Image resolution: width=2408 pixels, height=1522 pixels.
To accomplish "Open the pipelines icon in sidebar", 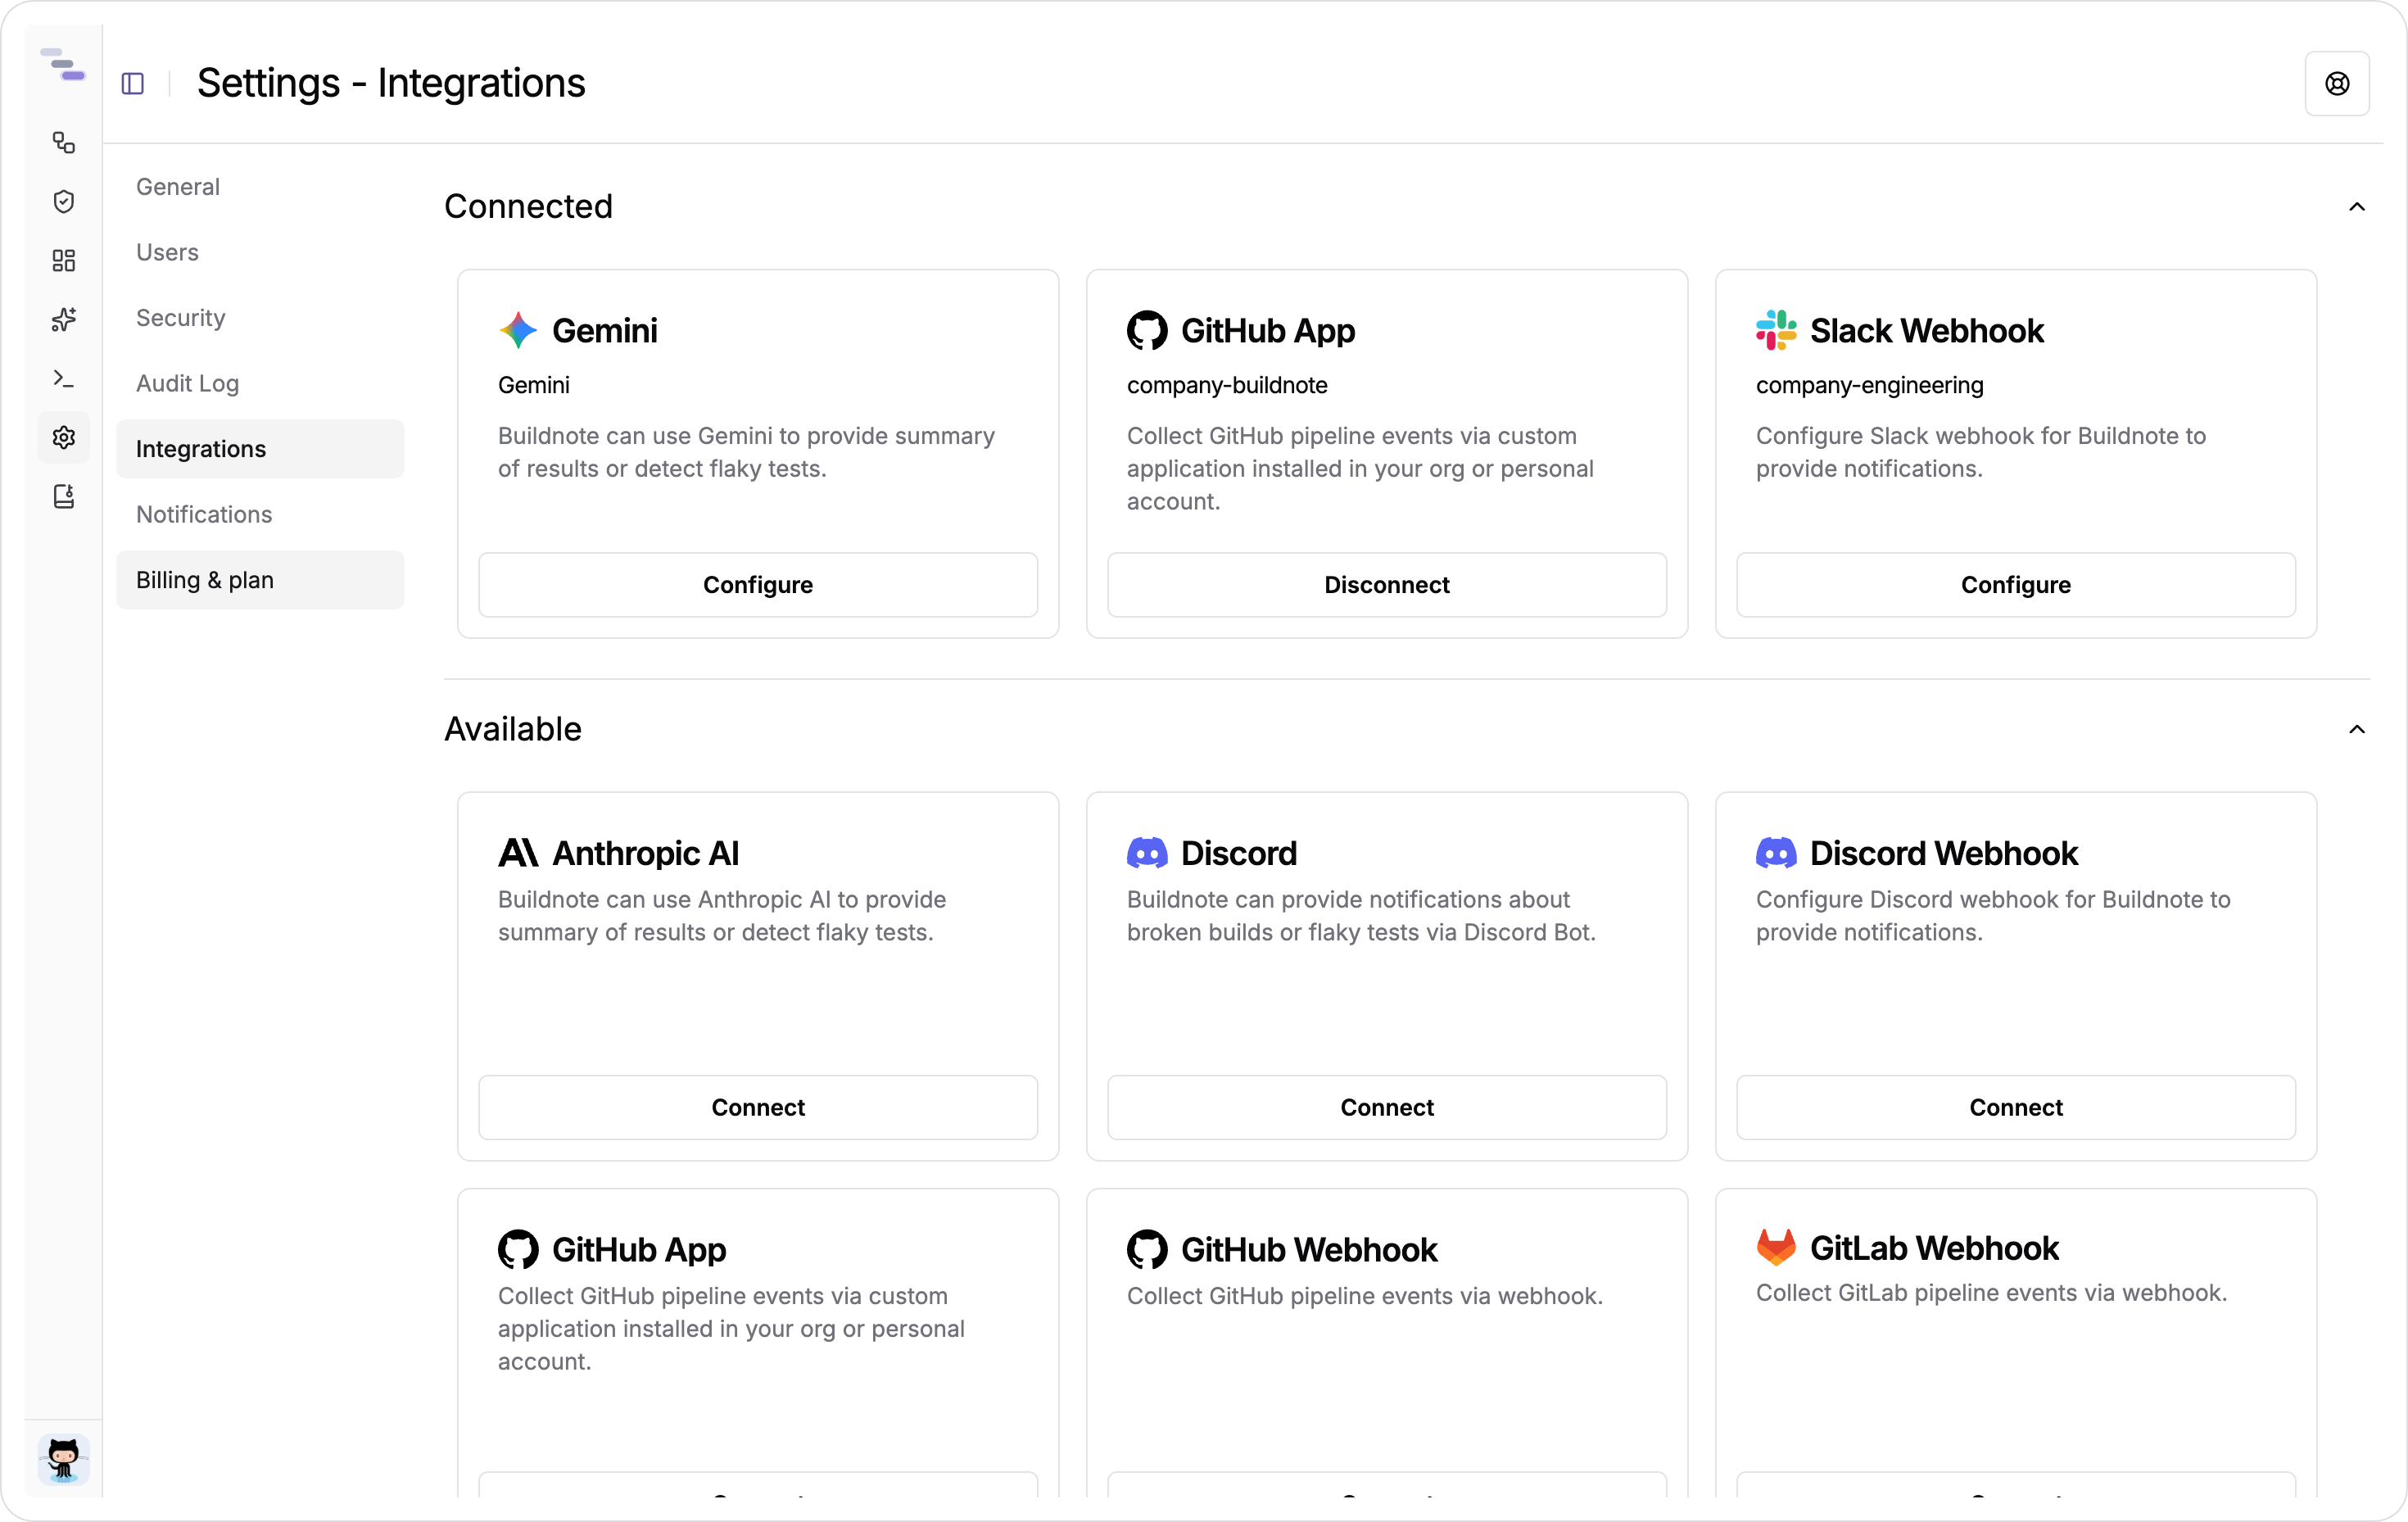I will click(64, 143).
